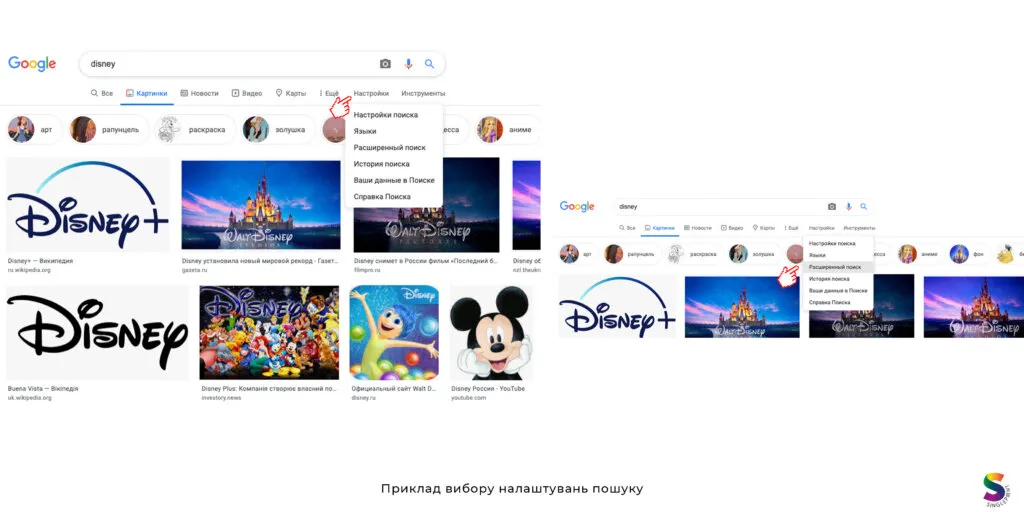Open Disney characters collage thumbnail
This screenshot has height=512, width=1024.
(x=269, y=332)
